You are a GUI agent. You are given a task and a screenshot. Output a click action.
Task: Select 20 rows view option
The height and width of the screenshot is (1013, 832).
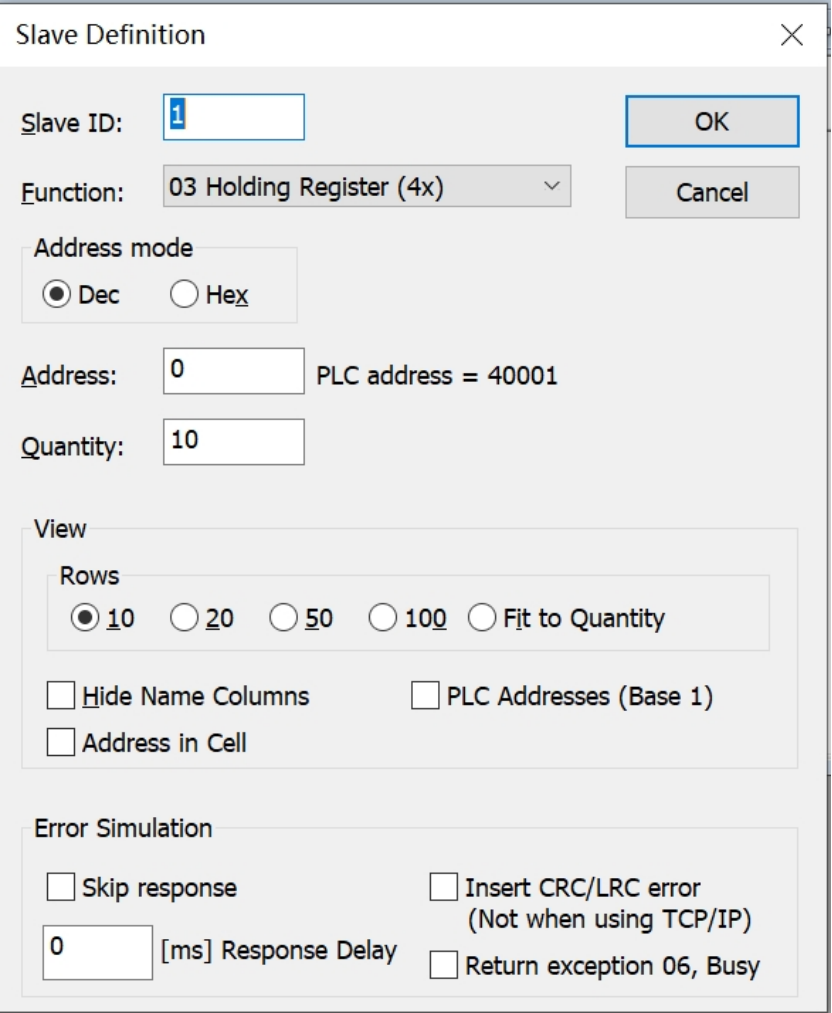pyautogui.click(x=184, y=619)
